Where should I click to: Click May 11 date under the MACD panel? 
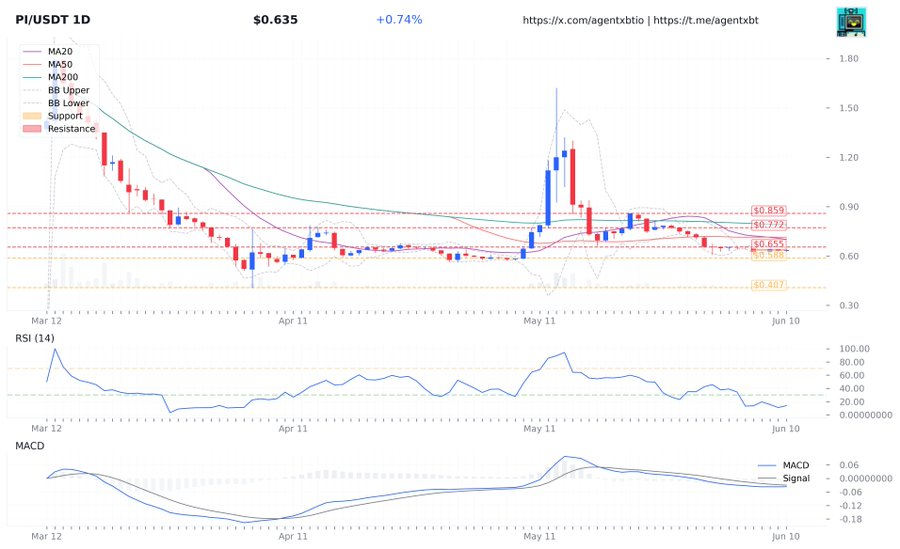[540, 536]
